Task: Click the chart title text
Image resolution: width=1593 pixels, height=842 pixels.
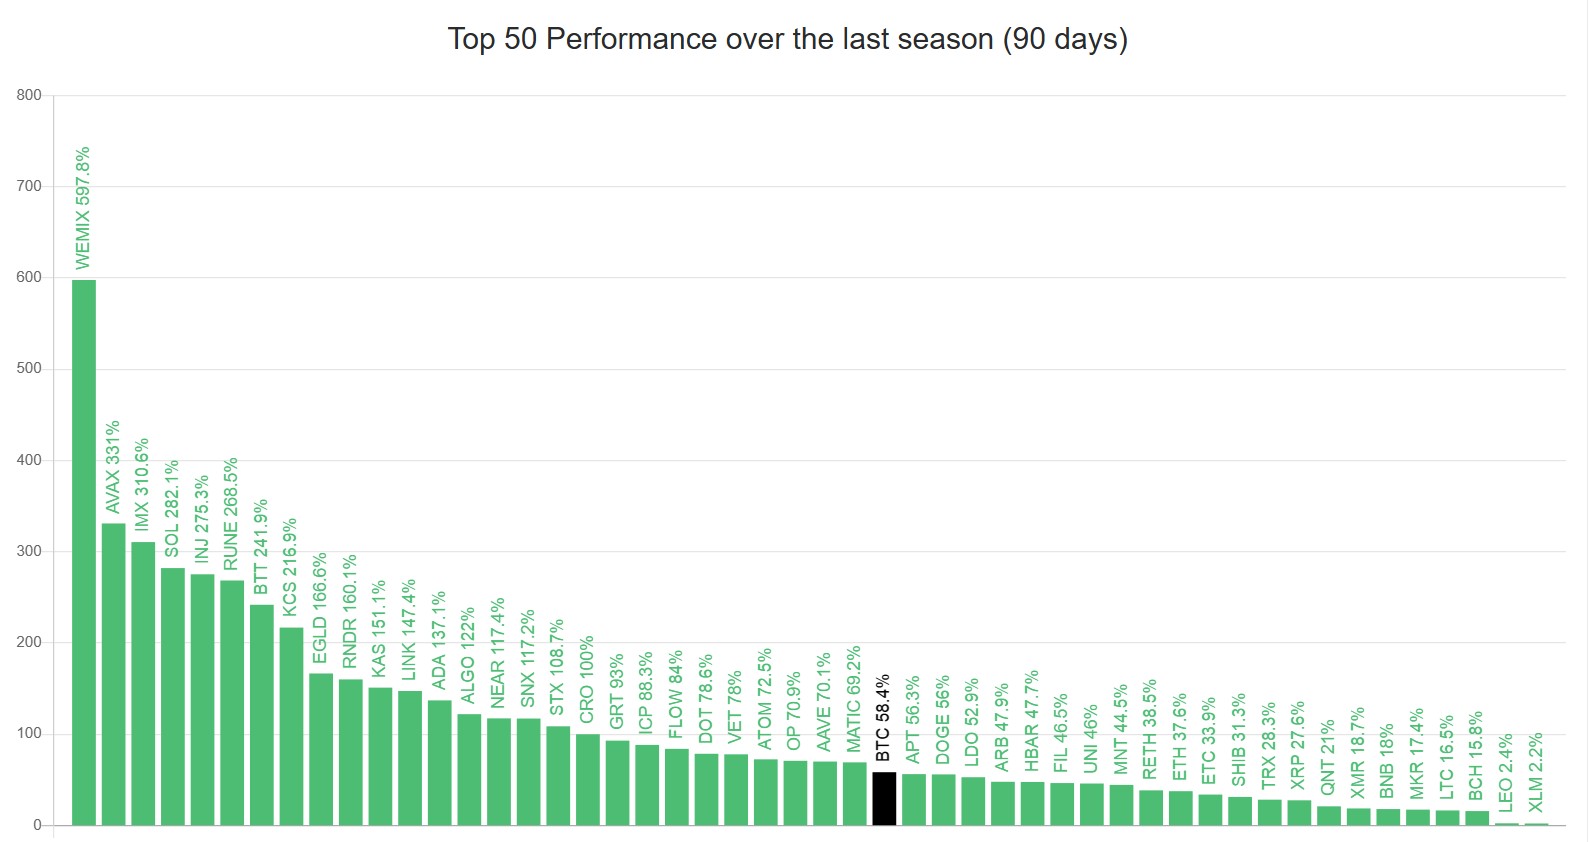Action: point(788,39)
